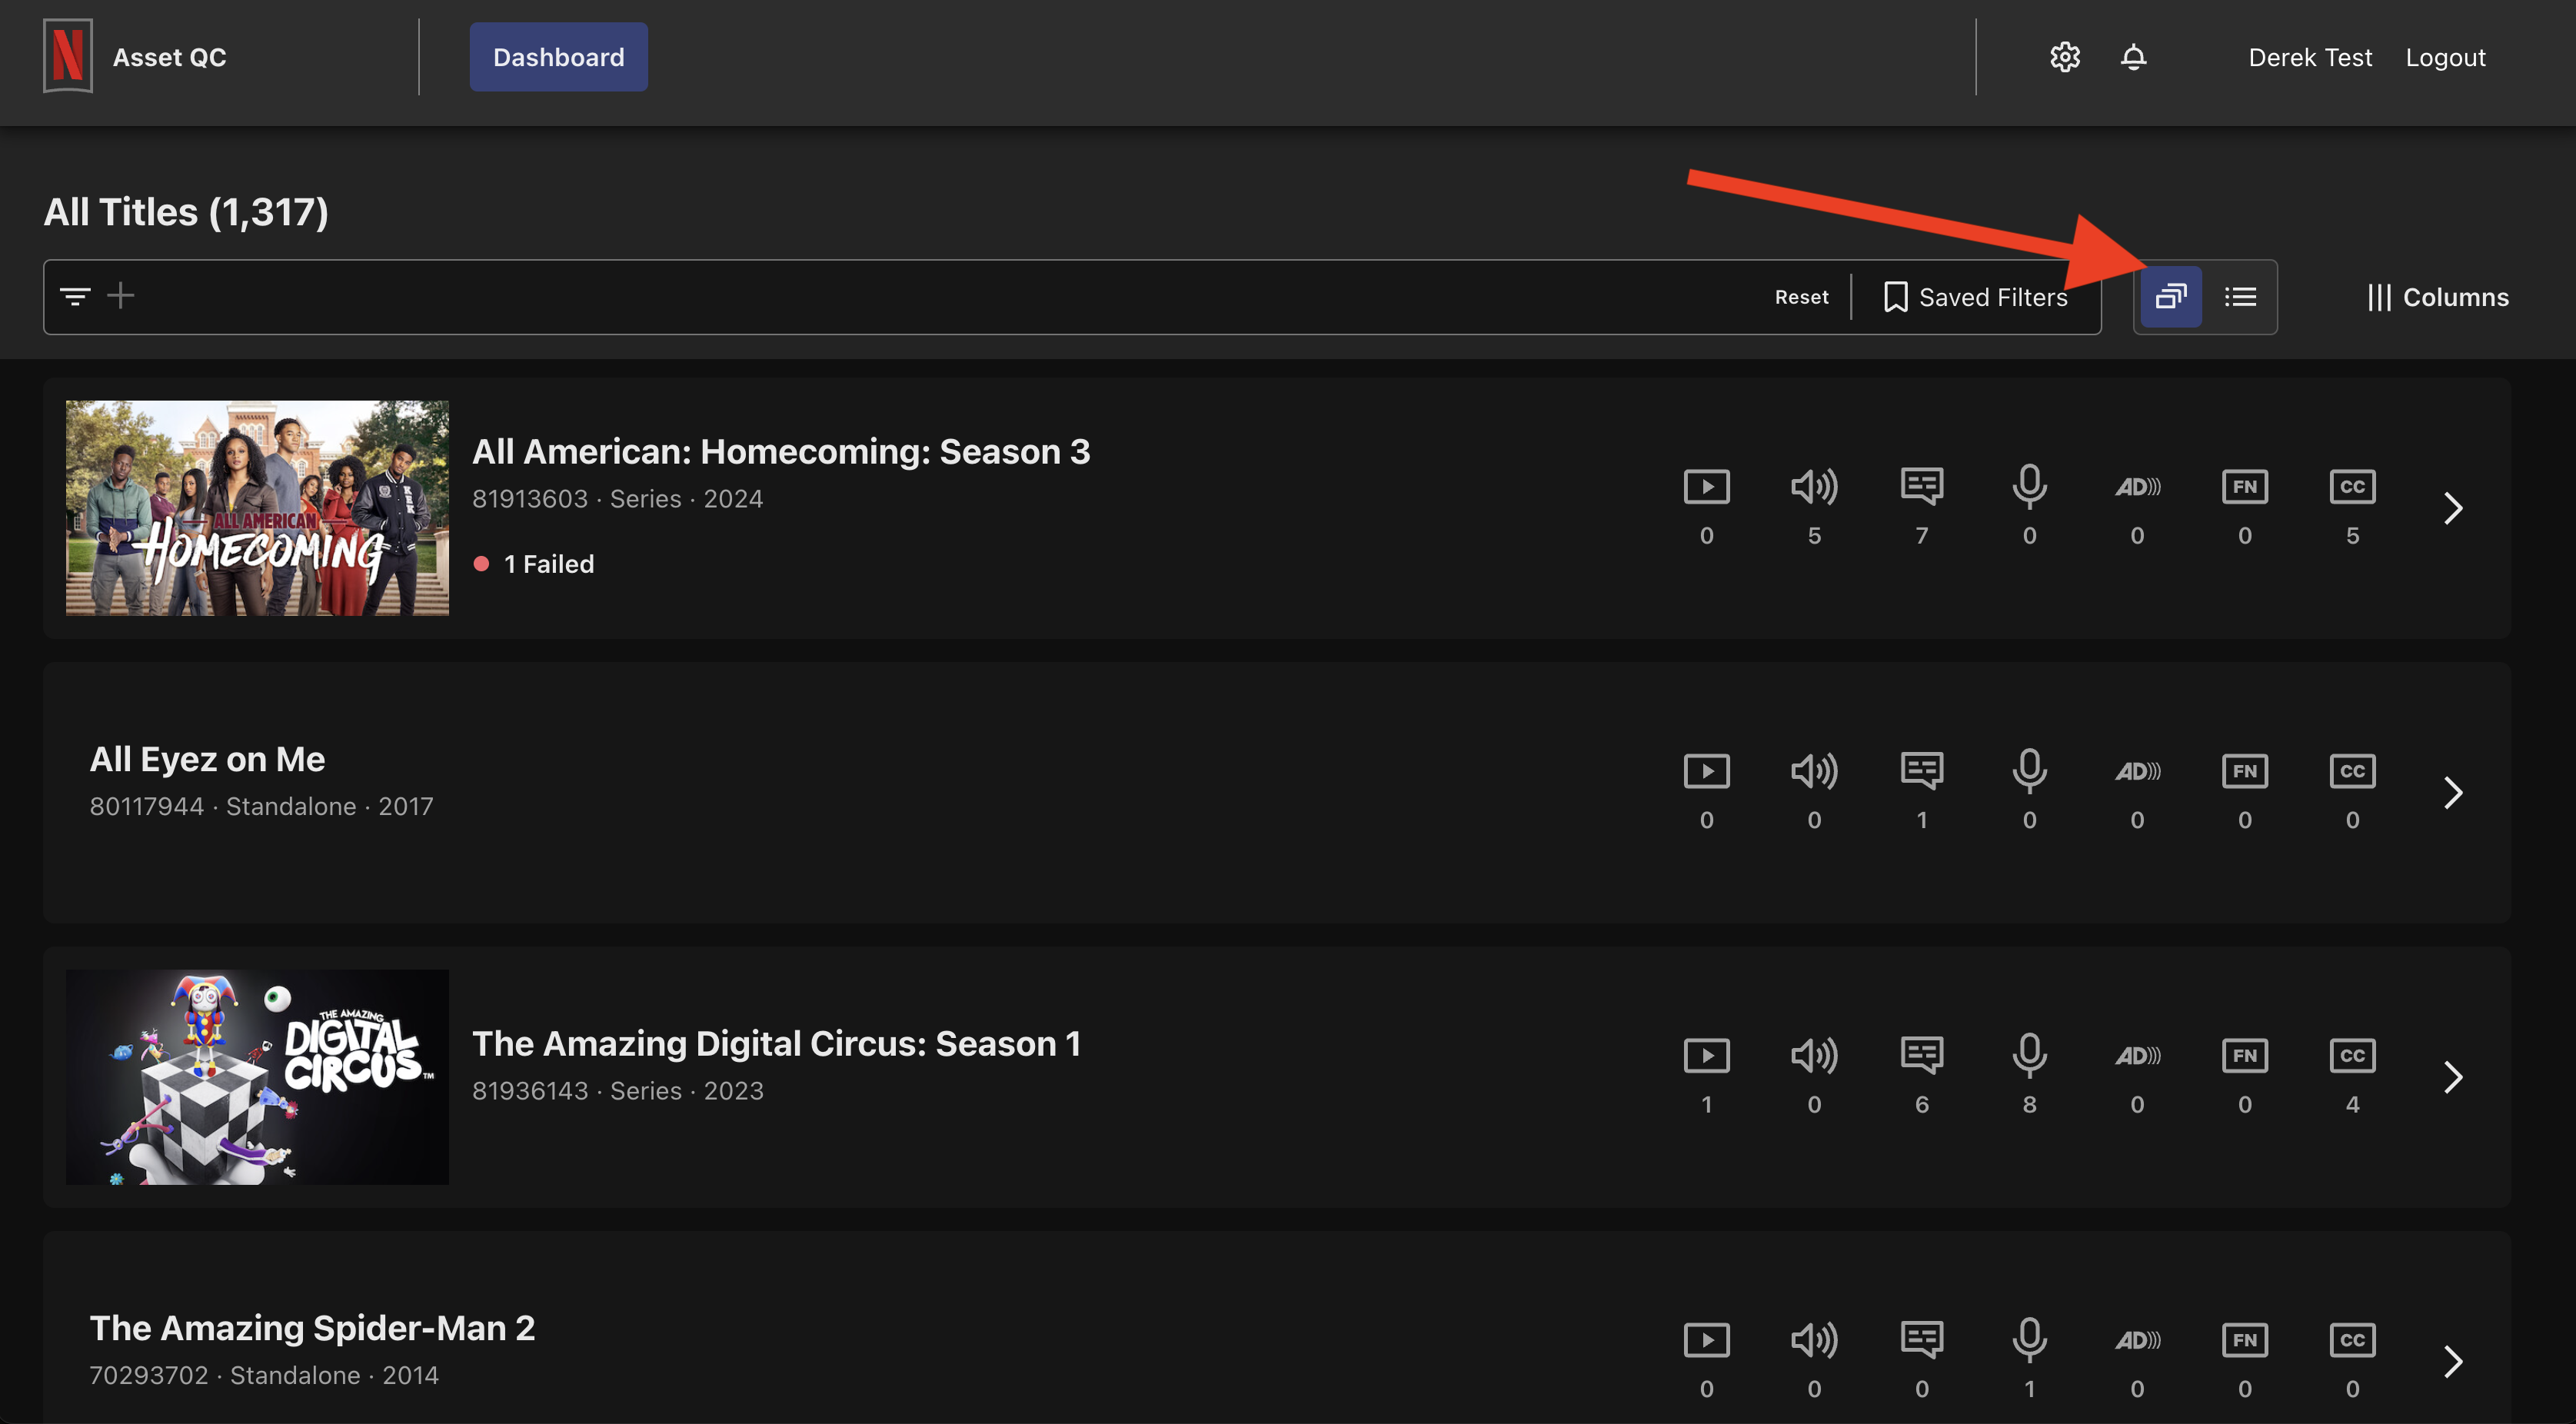Click subtitles icon in Amazing Digital Circus row
The image size is (2576, 1424).
point(1921,1055)
